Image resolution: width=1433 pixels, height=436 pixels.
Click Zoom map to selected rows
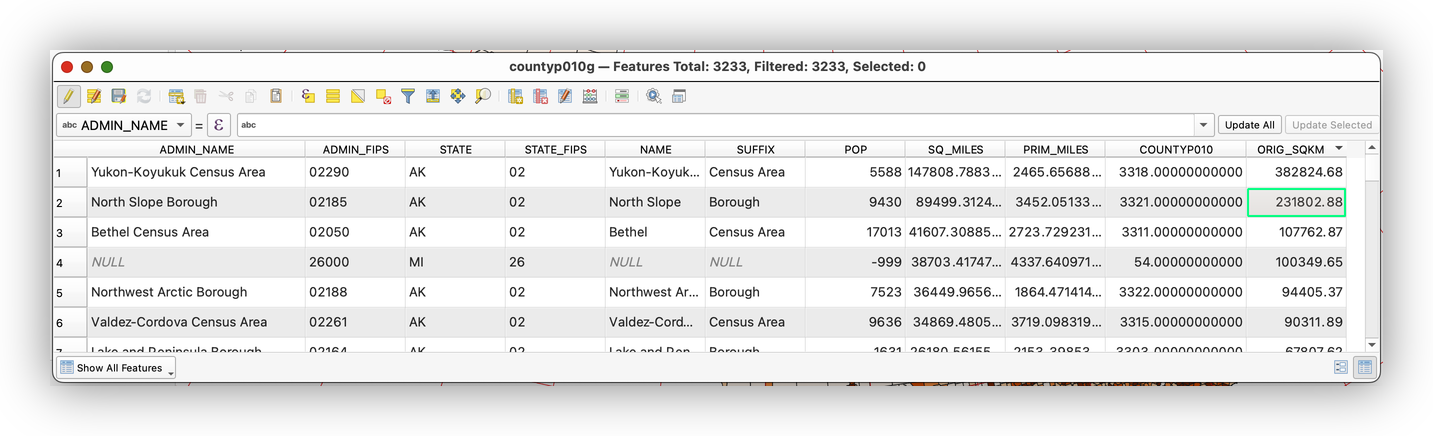coord(483,96)
